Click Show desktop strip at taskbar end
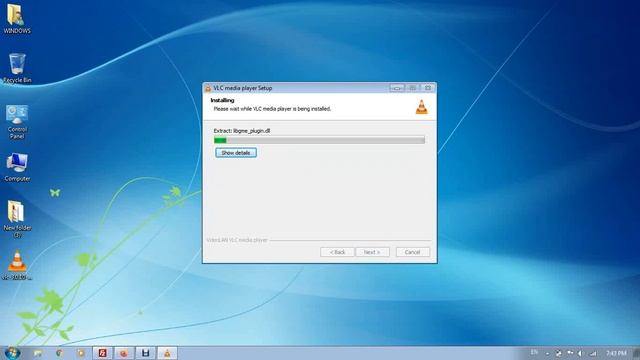 tap(636, 353)
